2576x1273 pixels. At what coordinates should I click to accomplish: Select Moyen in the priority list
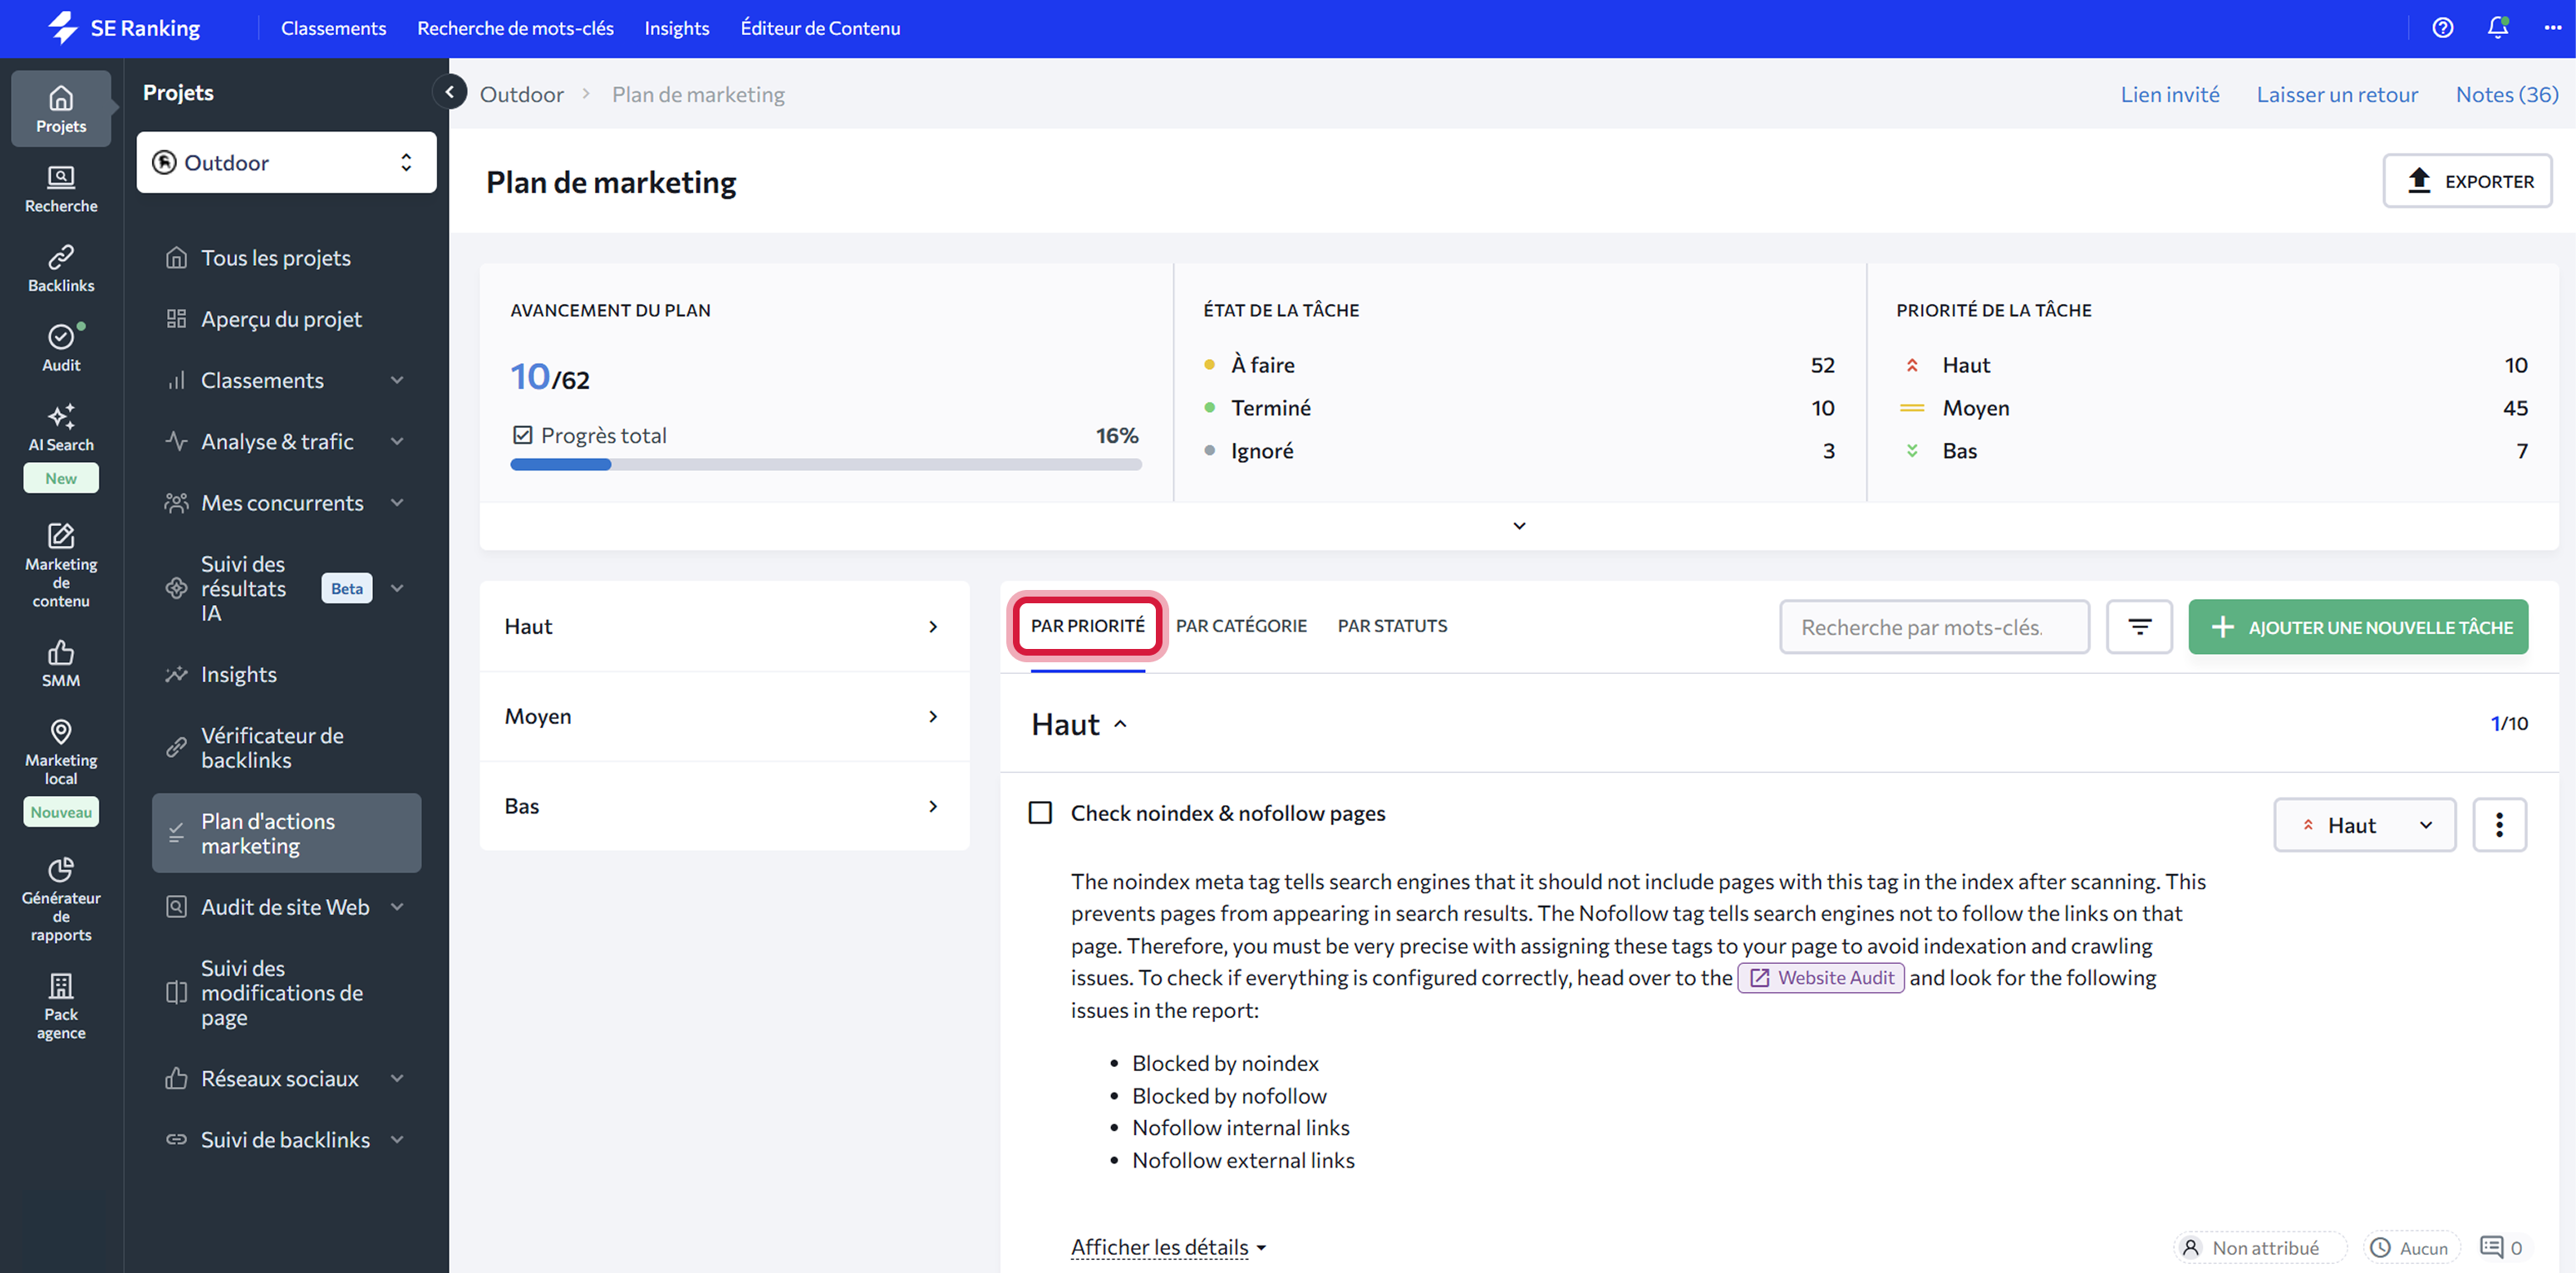(724, 716)
